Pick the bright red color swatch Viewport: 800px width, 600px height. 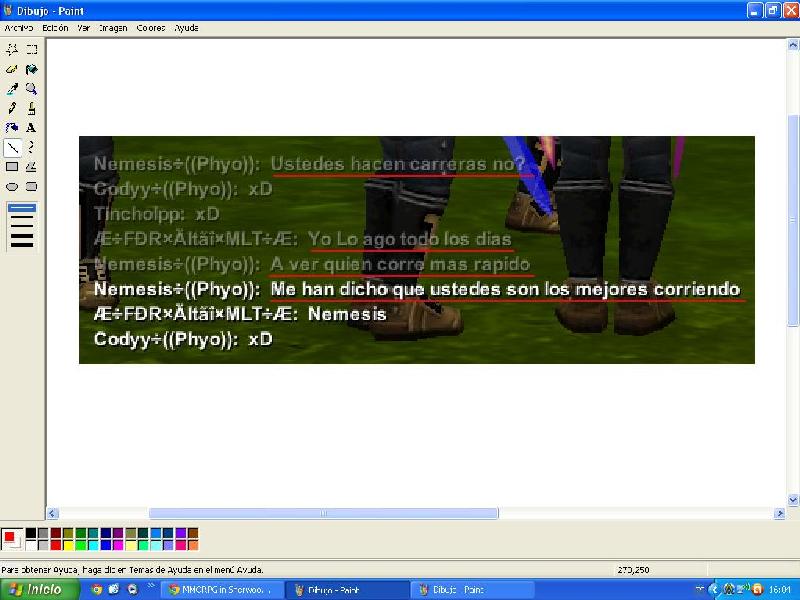56,545
